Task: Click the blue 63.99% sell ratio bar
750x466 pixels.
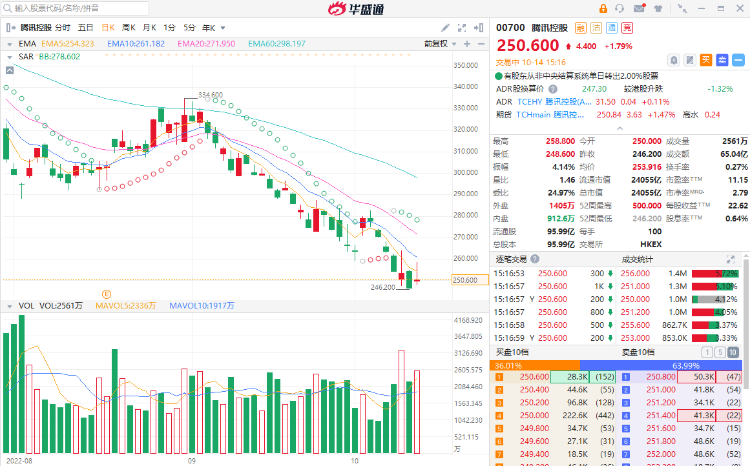Action: (661, 366)
